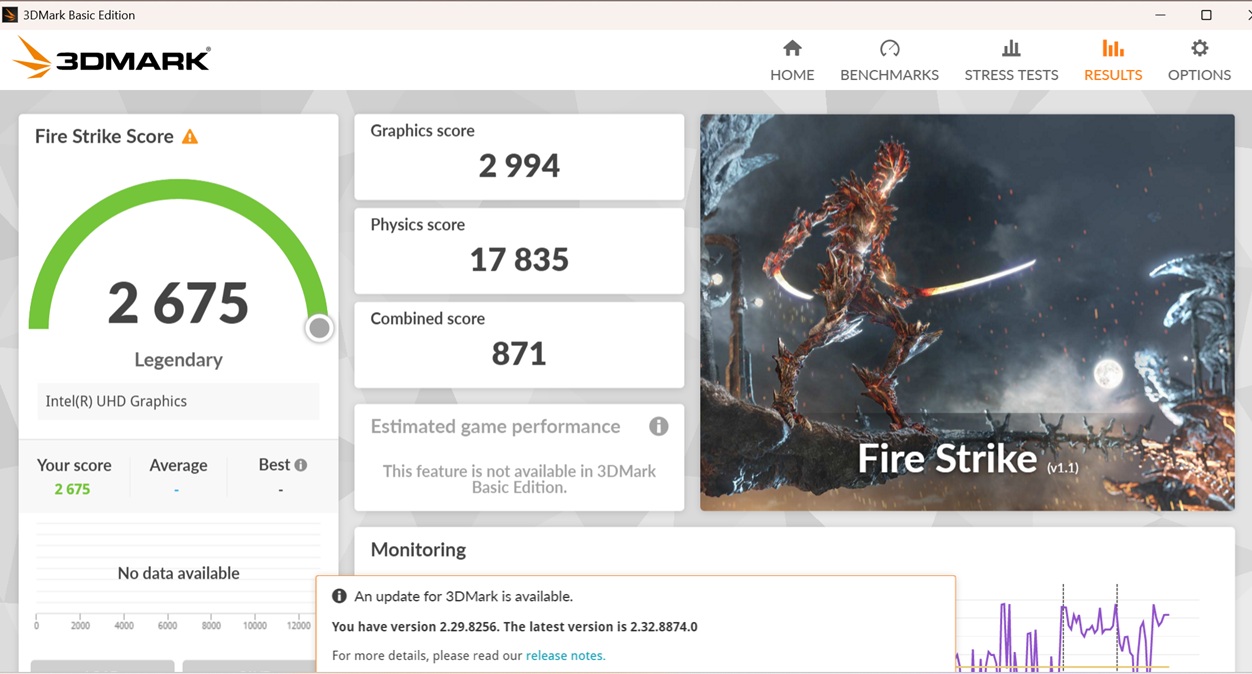The width and height of the screenshot is (1252, 674).
Task: Maximize the 3DMark window
Action: 1206,15
